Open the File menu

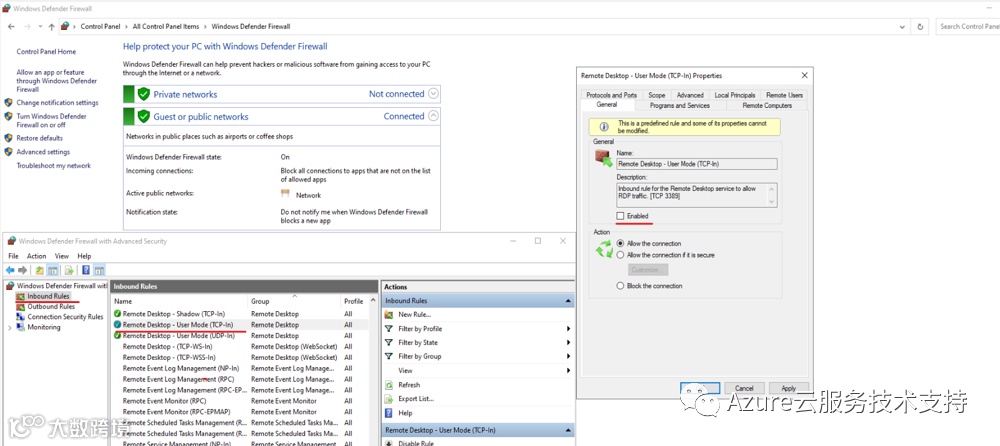click(x=13, y=256)
